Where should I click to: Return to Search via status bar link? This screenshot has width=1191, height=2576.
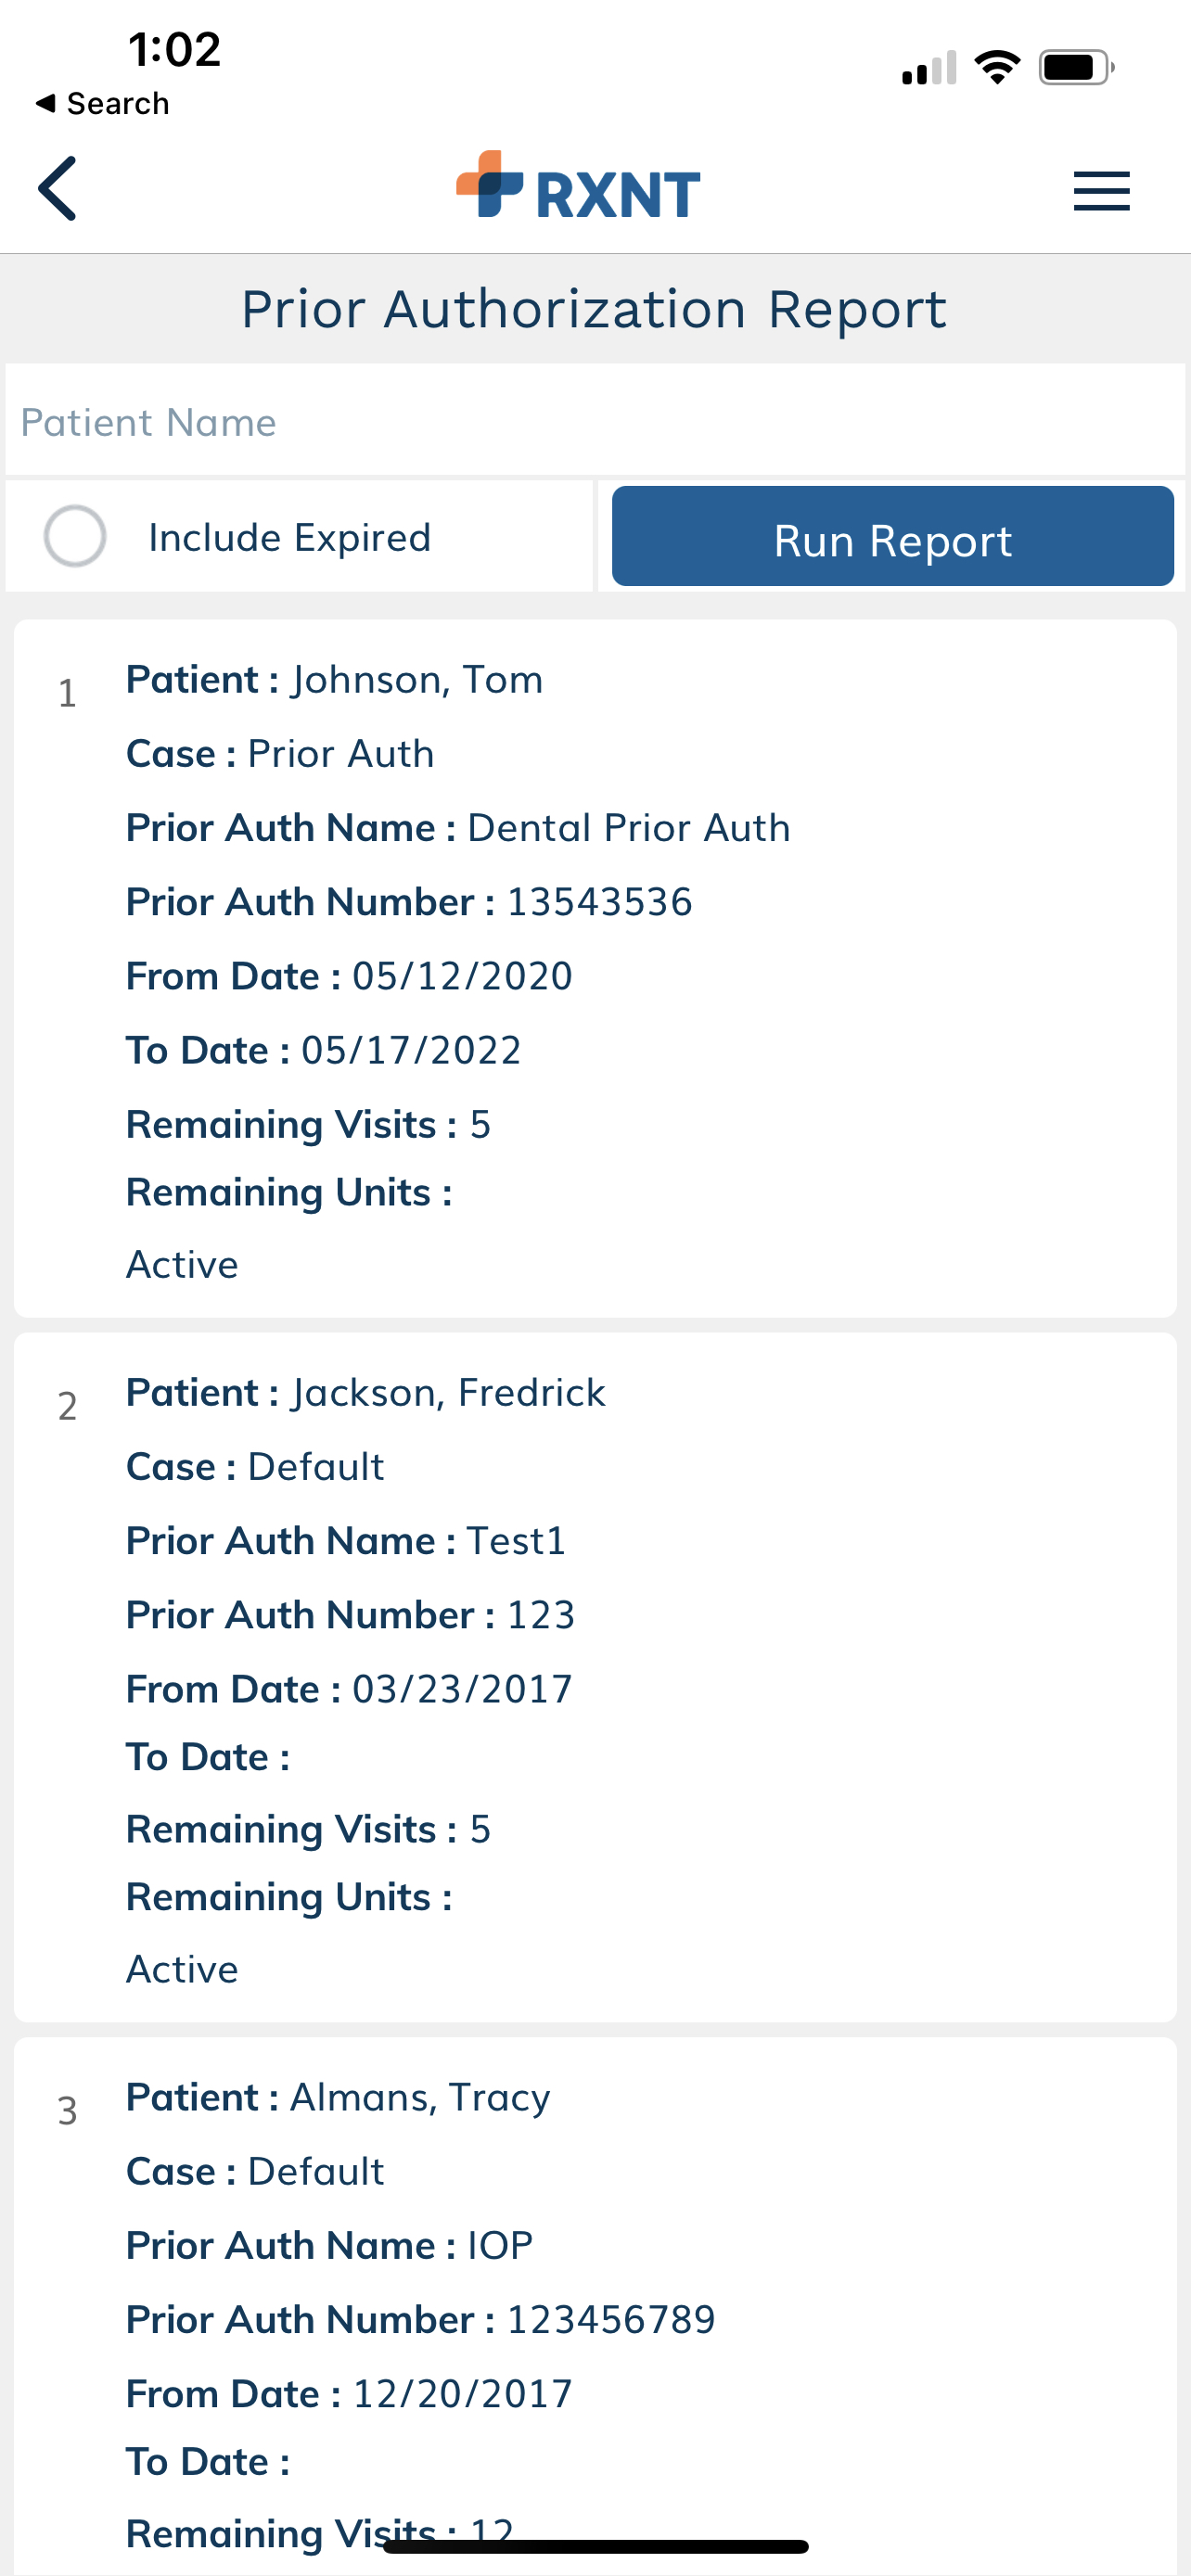[102, 103]
